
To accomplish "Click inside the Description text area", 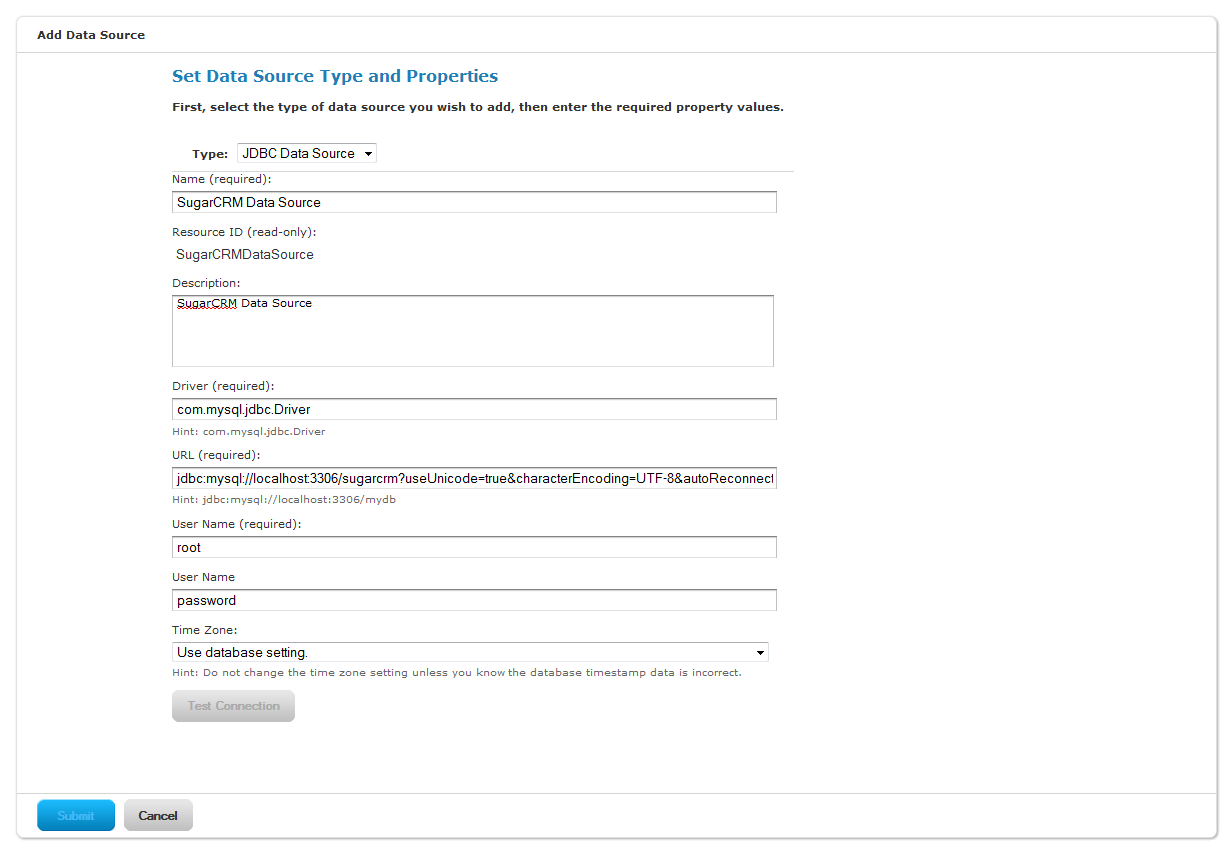I will [x=473, y=331].
